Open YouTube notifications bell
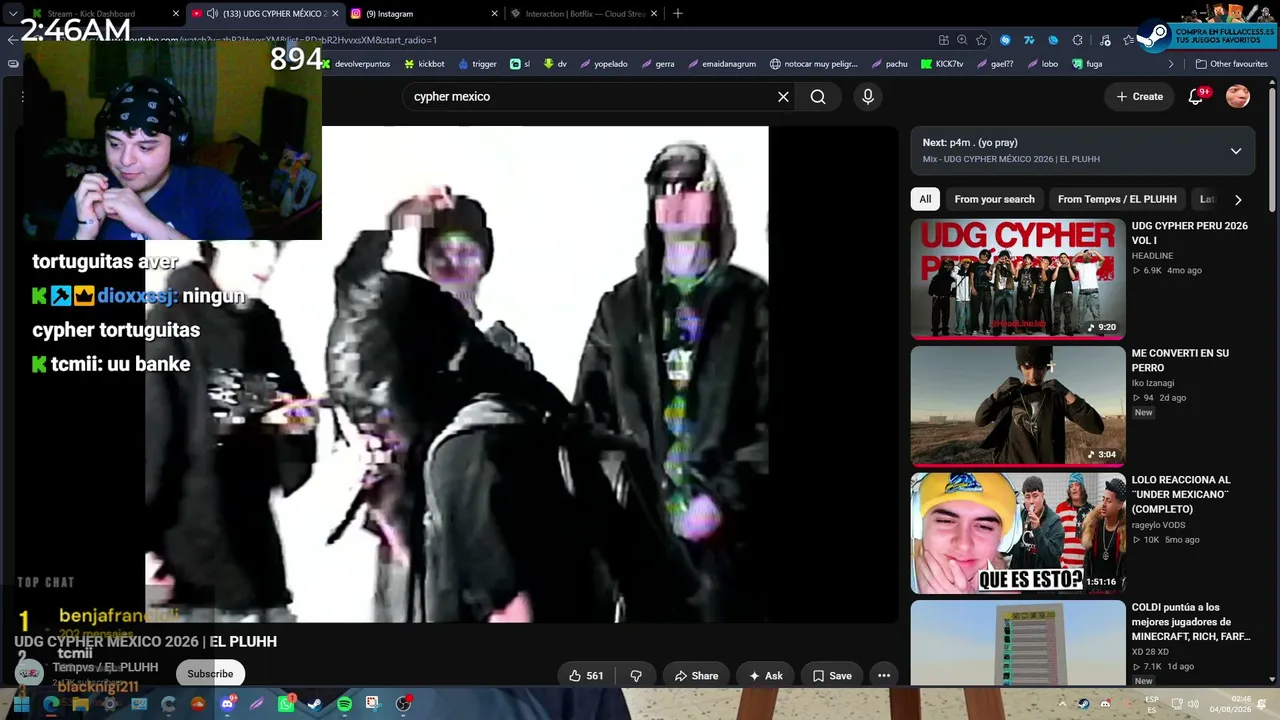The height and width of the screenshot is (720, 1280). 1196,96
